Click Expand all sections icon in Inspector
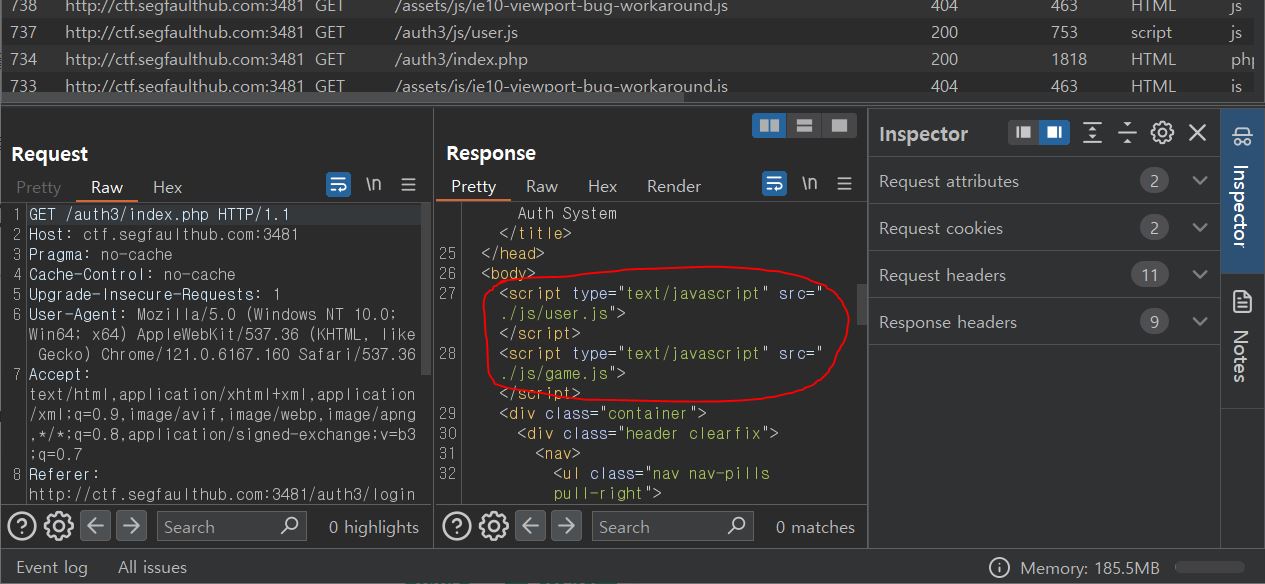1265x584 pixels. (1092, 133)
